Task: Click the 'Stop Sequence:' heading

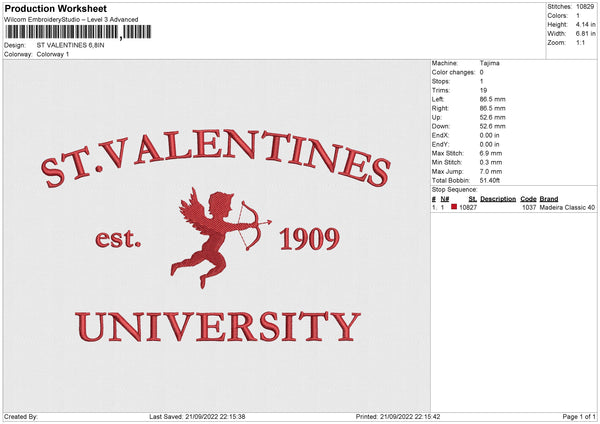Action: click(x=455, y=189)
